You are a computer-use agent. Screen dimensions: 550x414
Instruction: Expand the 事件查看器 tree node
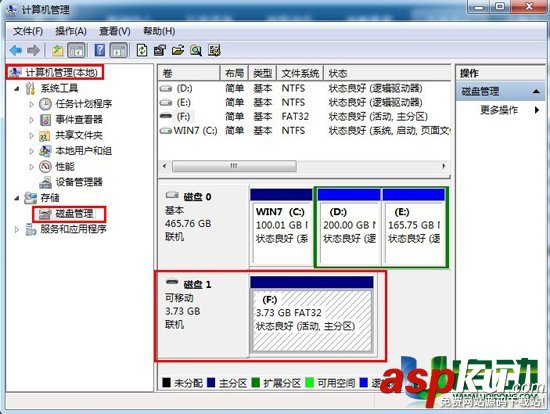tap(32, 120)
